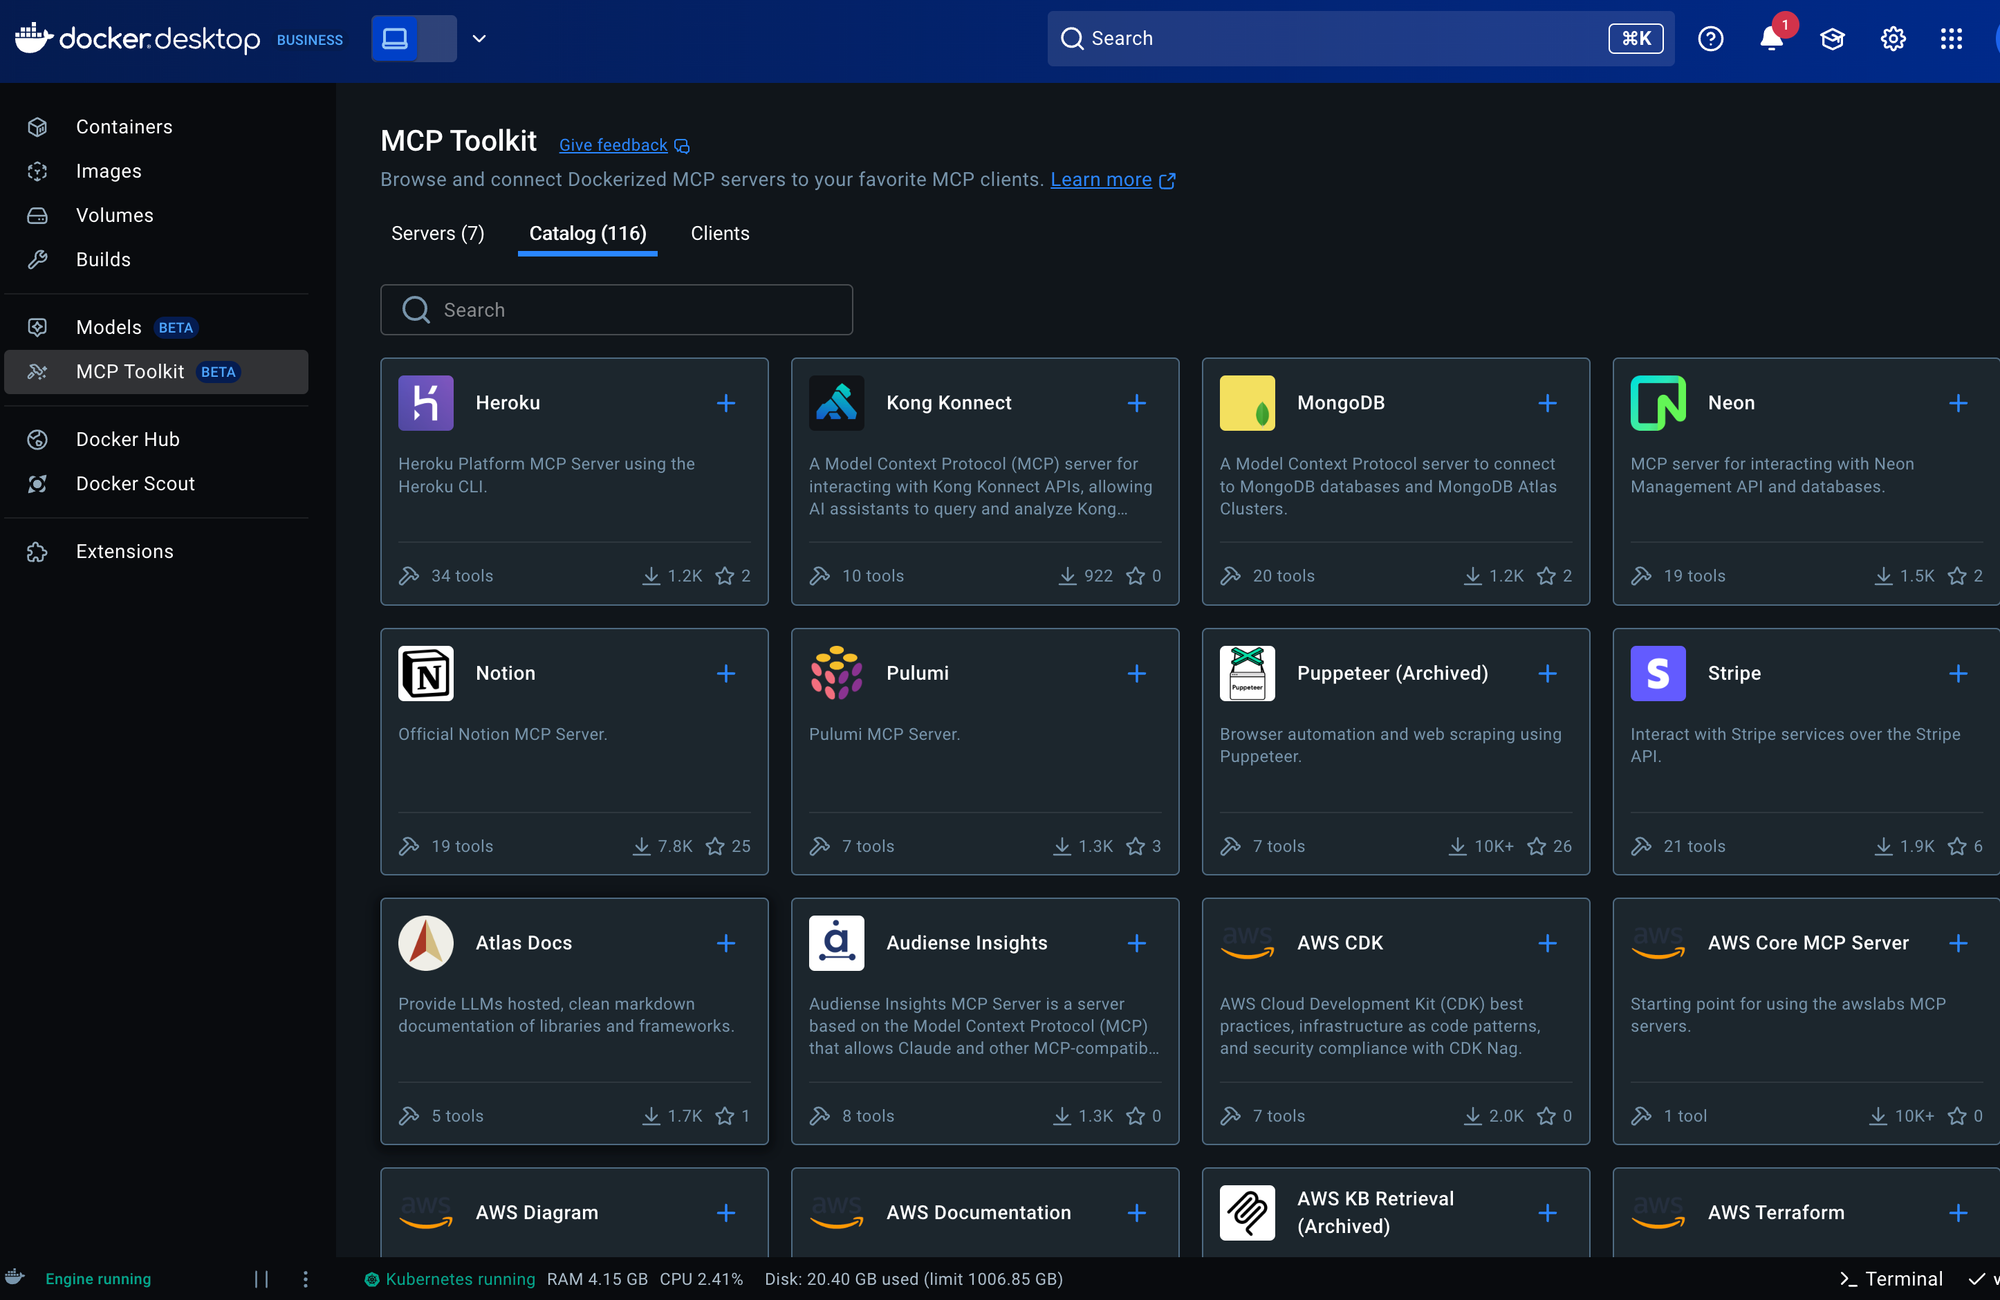Open the notifications bell icon
This screenshot has height=1300, width=2000.
pyautogui.click(x=1771, y=39)
